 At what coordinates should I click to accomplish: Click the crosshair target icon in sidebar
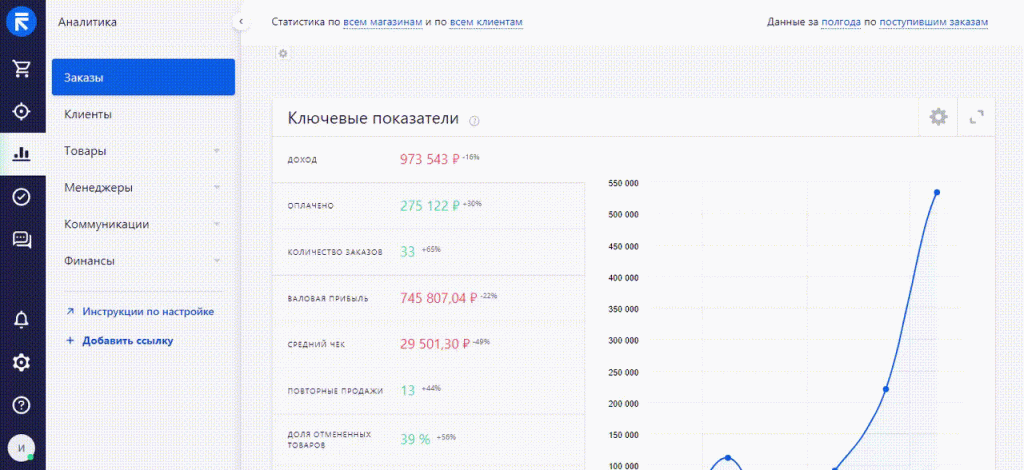21,111
